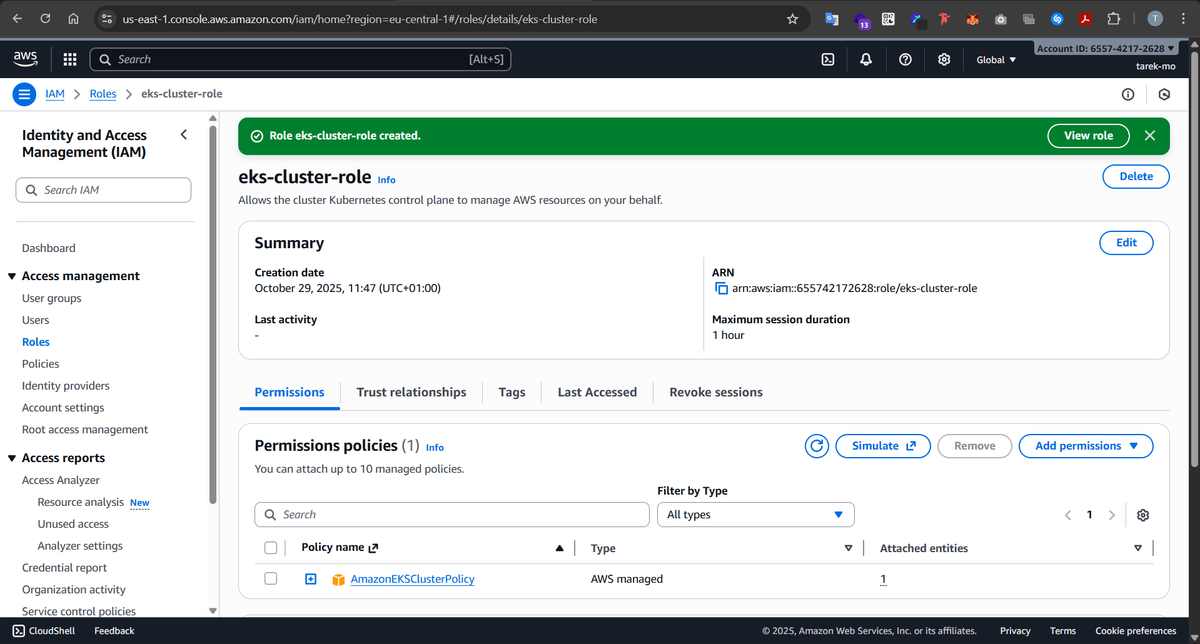Open the AWS help question mark menu
This screenshot has width=1200, height=644.
[905, 60]
